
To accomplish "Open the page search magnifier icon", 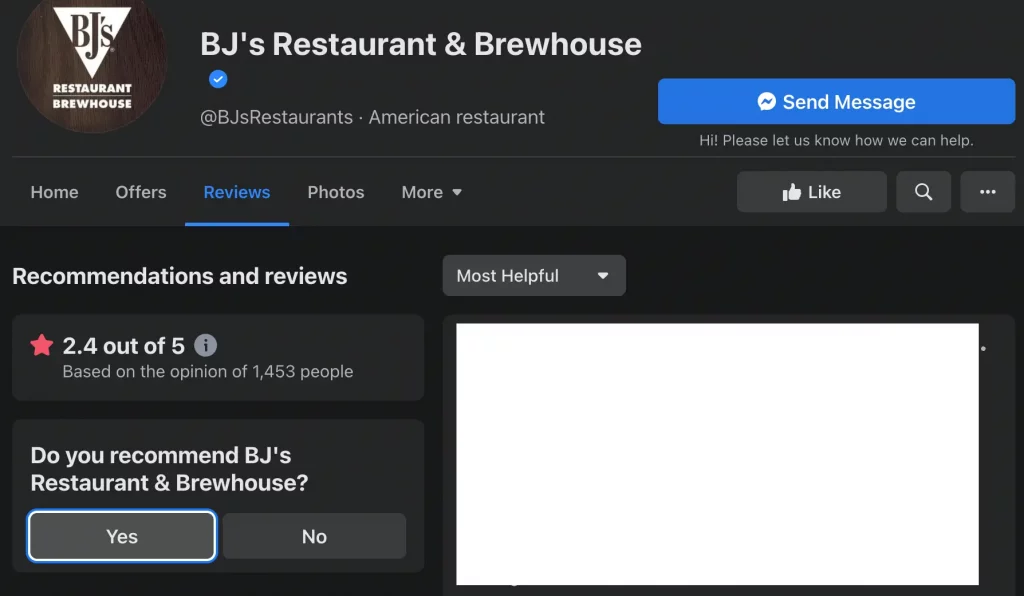I will pos(923,192).
